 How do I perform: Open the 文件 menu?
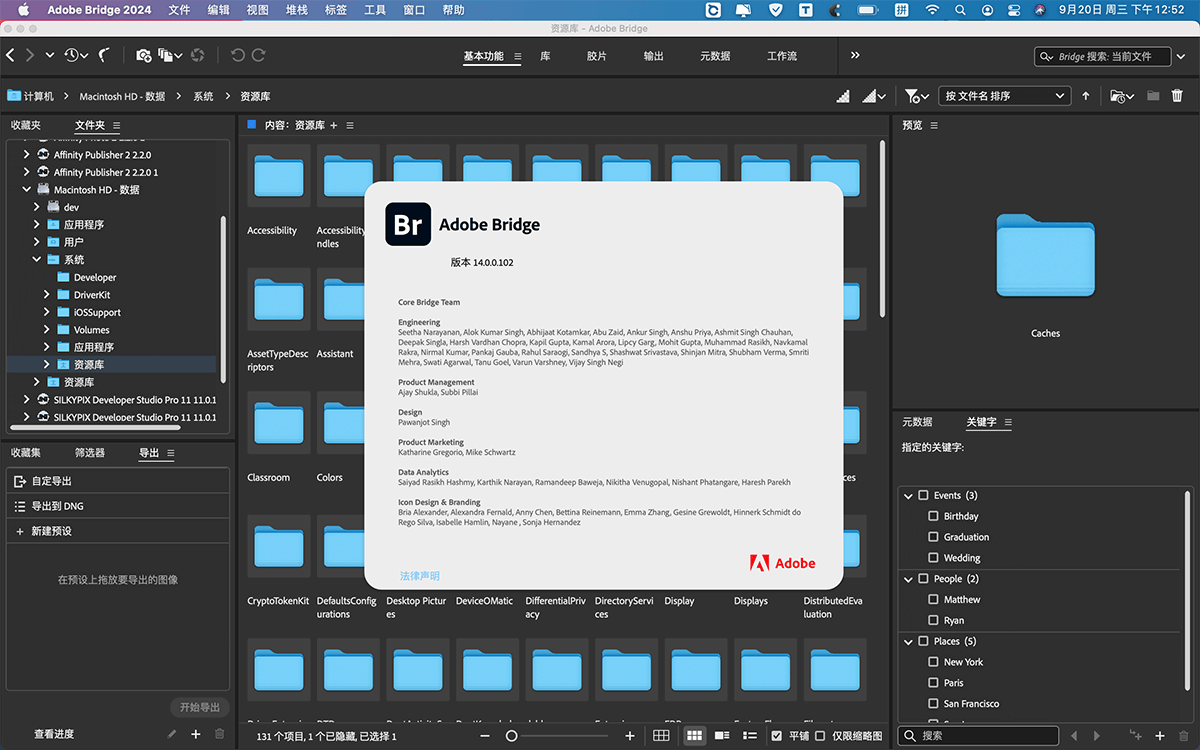(179, 10)
